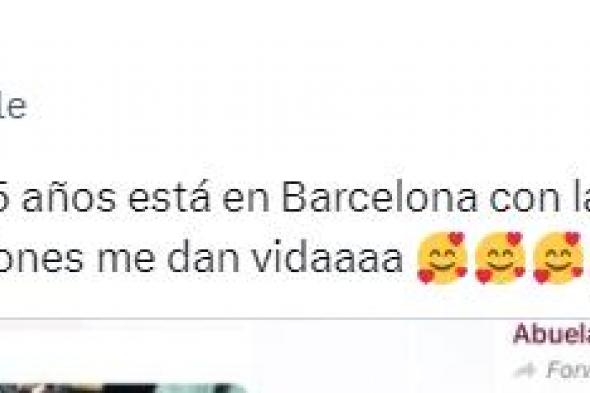Image resolution: width=590 pixels, height=393 pixels.
Task: Click the word en before Barcelona
Action: tap(246, 202)
